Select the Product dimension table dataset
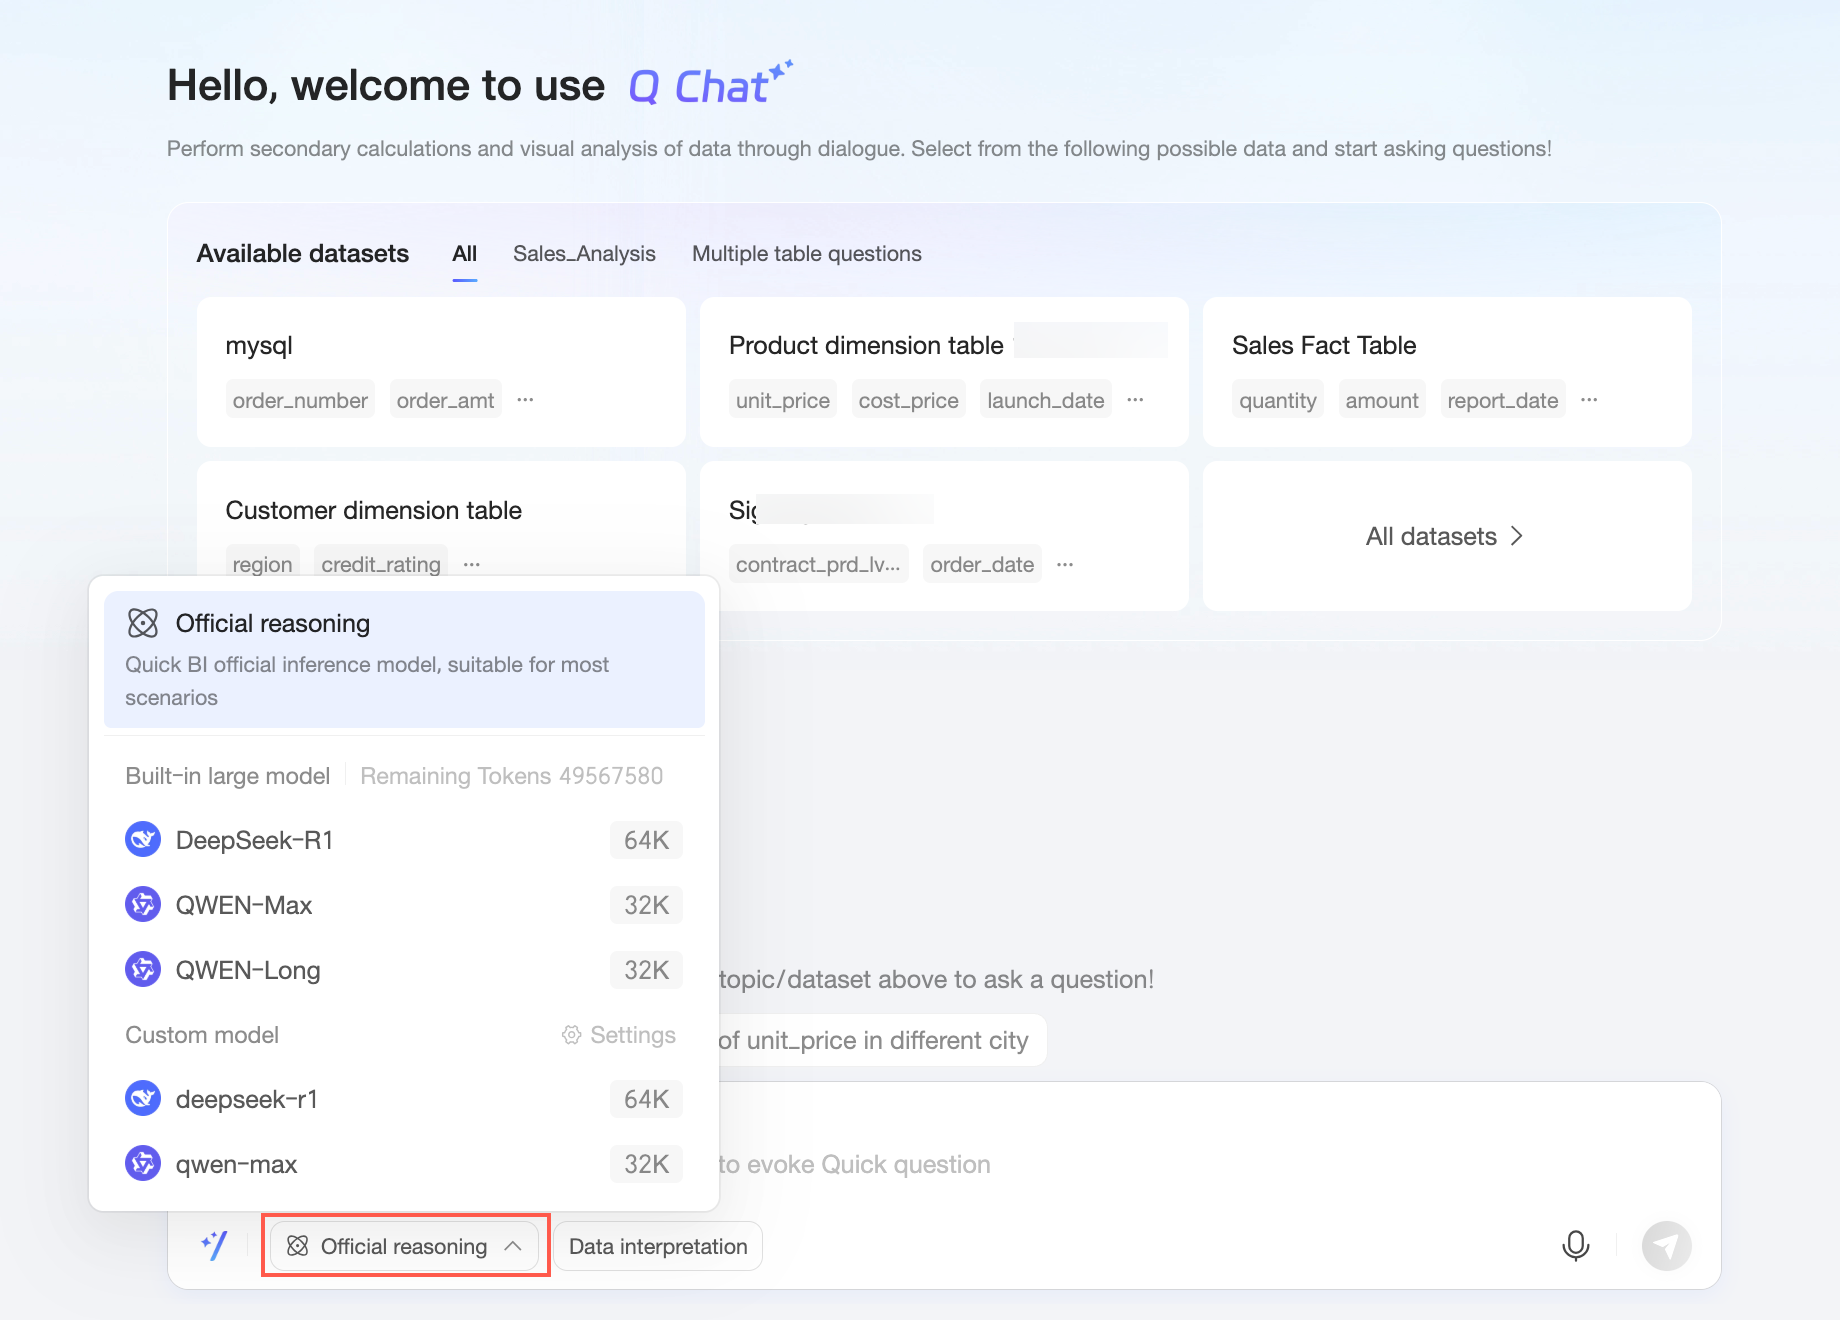1840x1320 pixels. (944, 372)
